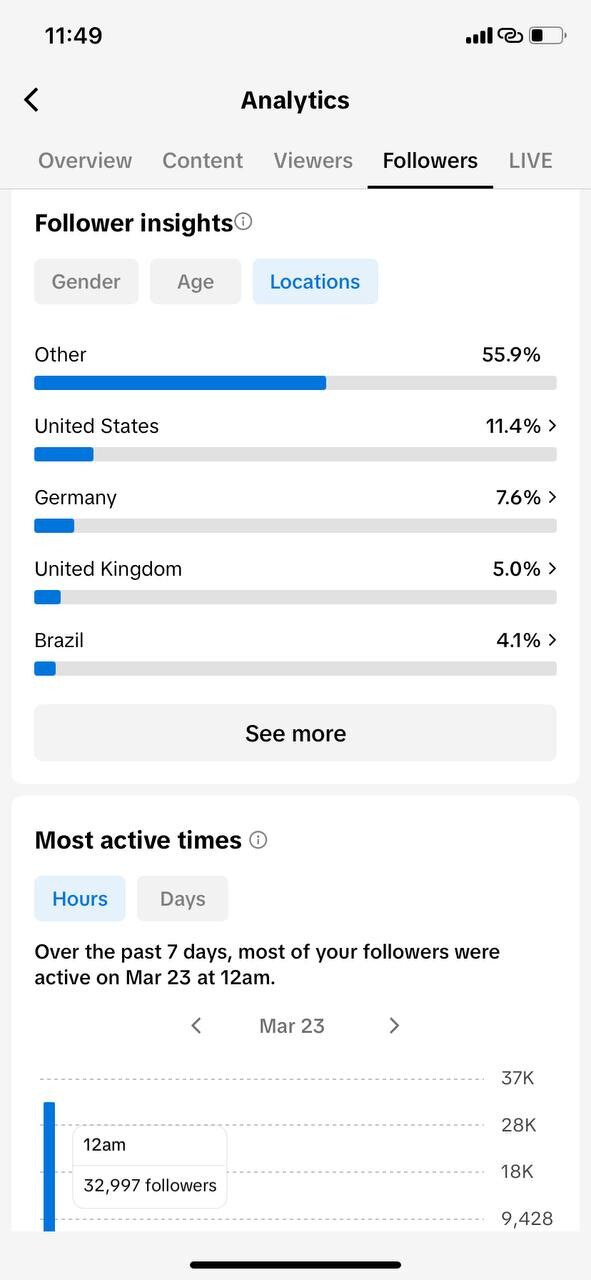591x1280 pixels.
Task: Tap the battery status icon
Action: [548, 36]
